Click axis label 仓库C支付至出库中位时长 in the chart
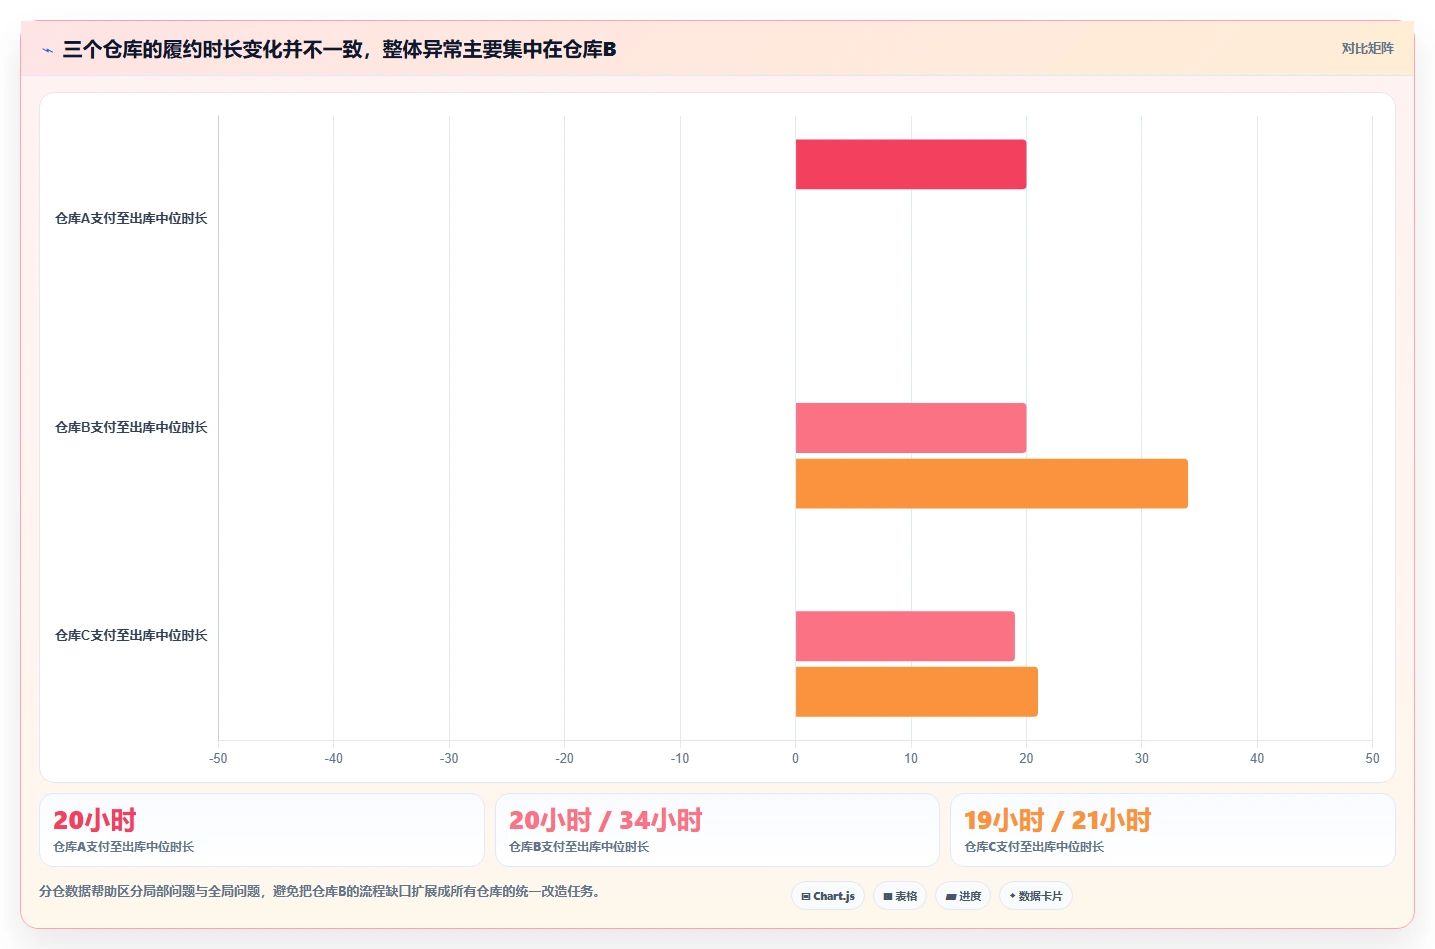 click(131, 635)
